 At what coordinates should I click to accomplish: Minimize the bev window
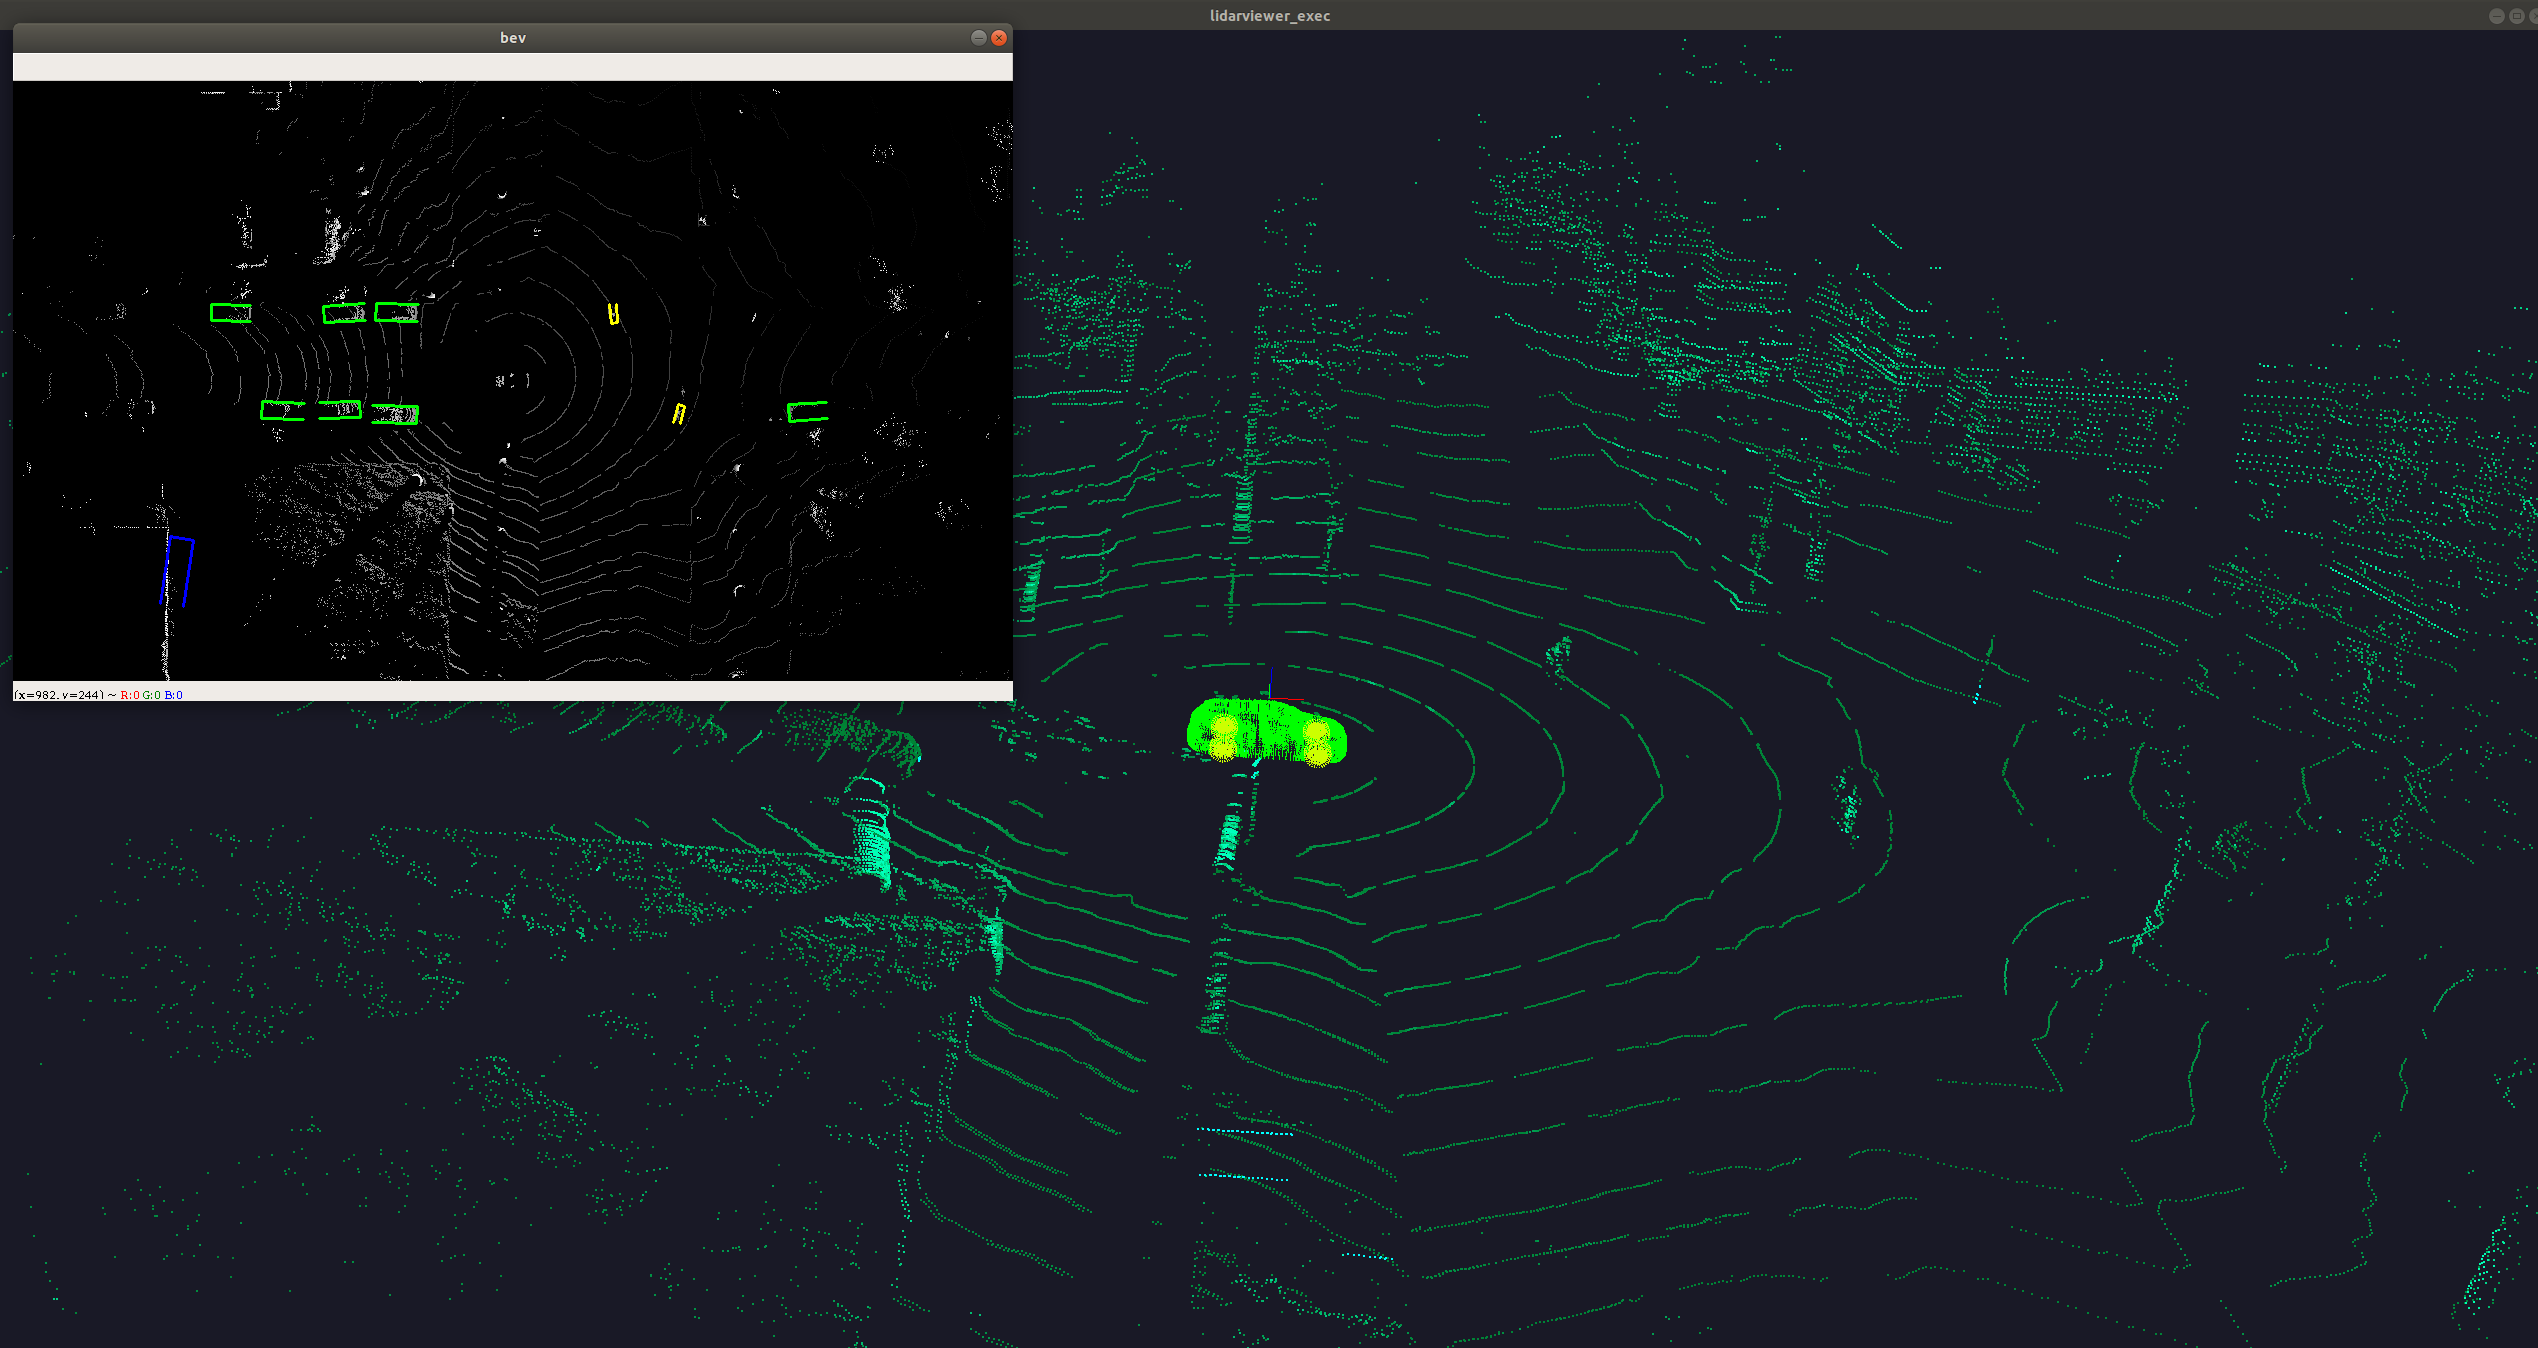[978, 38]
